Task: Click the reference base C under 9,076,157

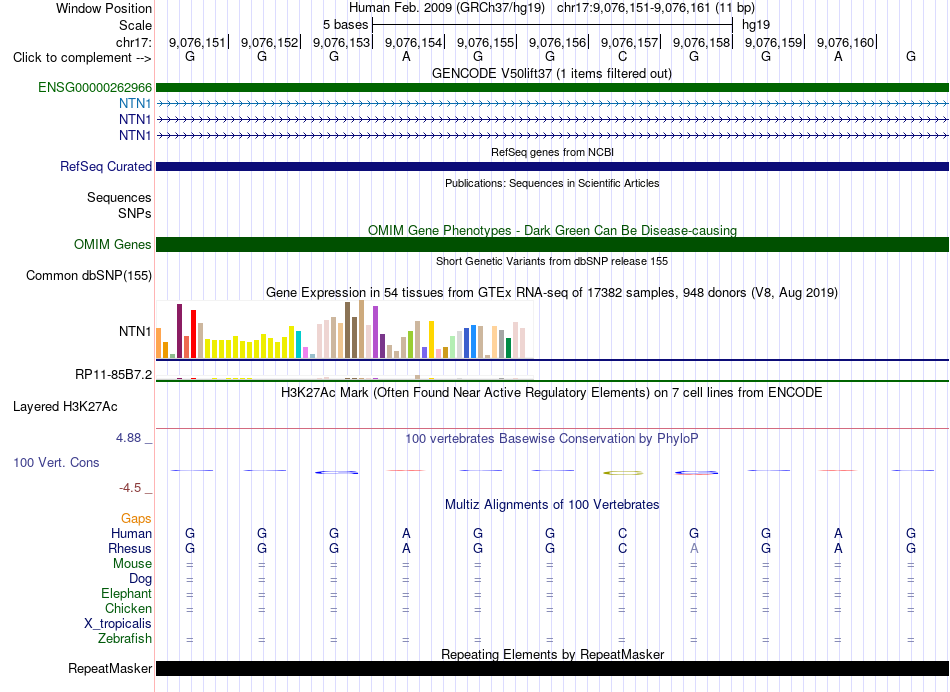Action: 622,56
